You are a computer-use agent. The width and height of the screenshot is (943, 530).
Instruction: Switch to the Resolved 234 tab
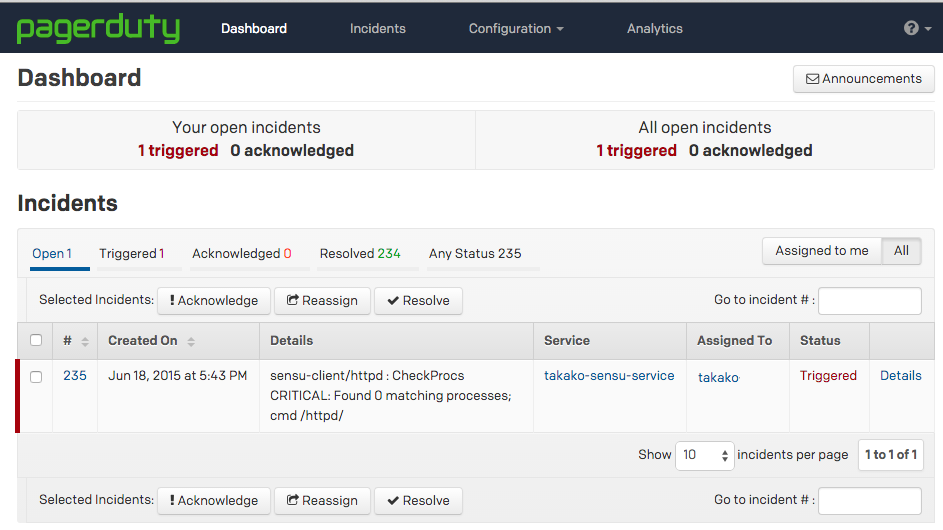(360, 254)
